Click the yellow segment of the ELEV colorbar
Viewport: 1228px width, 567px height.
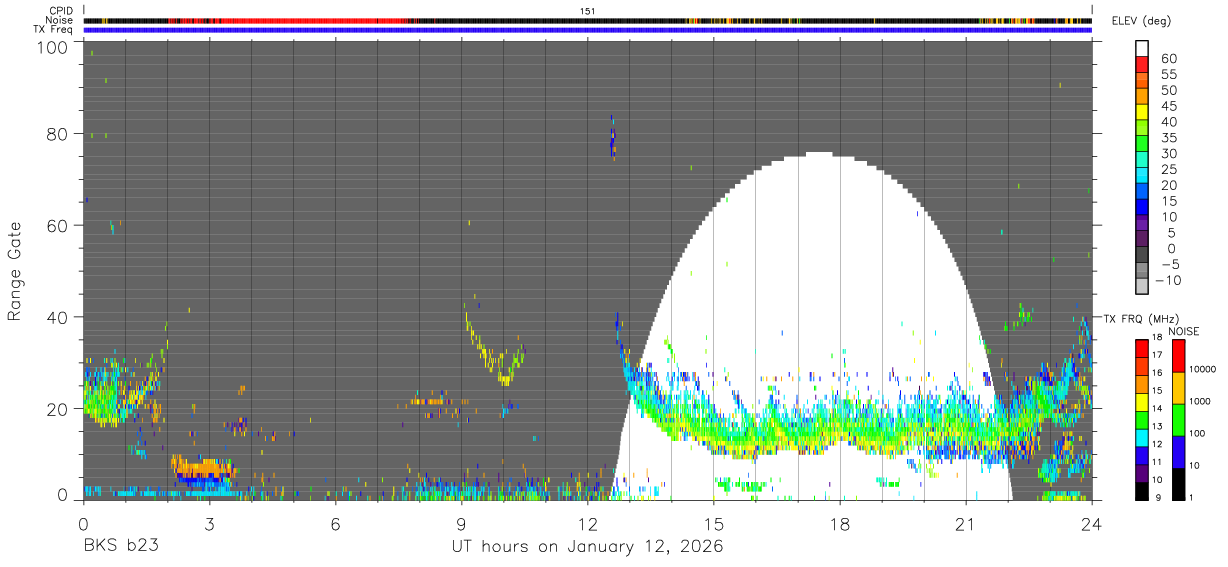pyautogui.click(x=1142, y=111)
